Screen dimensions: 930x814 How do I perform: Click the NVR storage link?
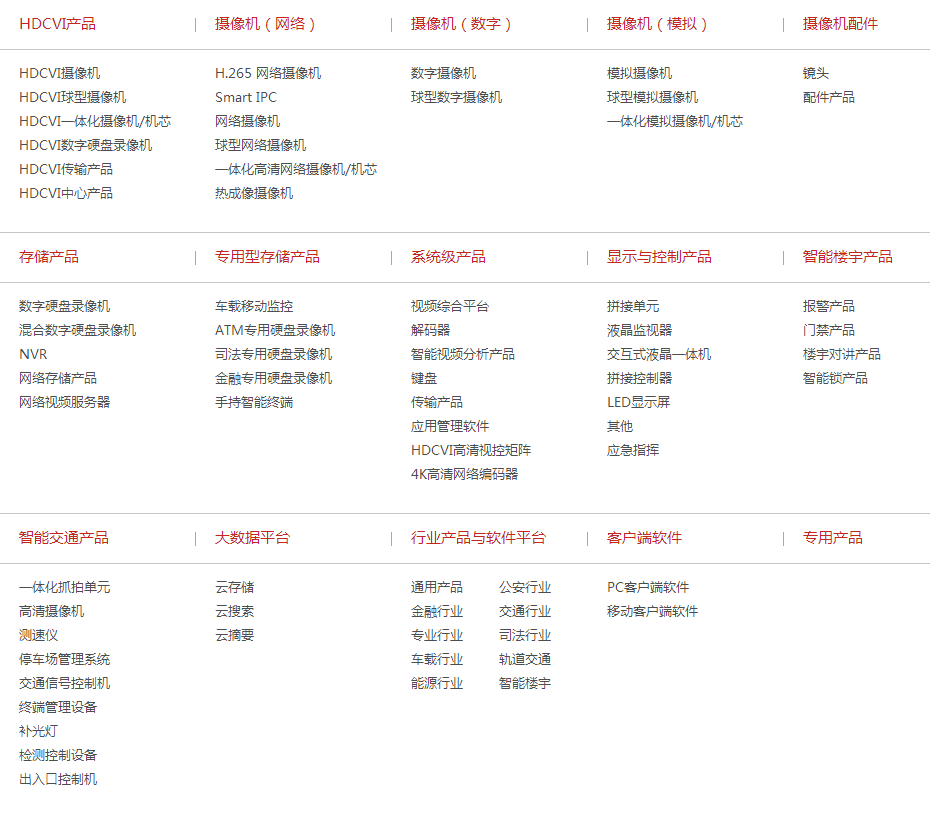pos(33,354)
